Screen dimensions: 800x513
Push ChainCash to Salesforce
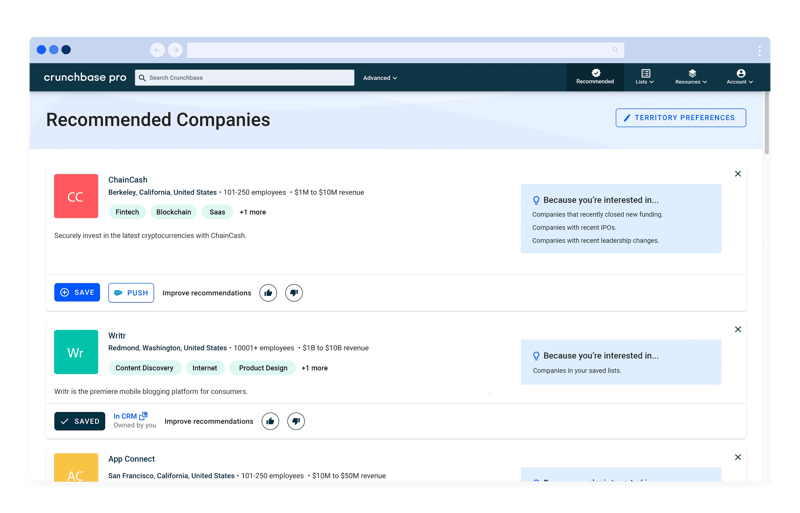131,292
